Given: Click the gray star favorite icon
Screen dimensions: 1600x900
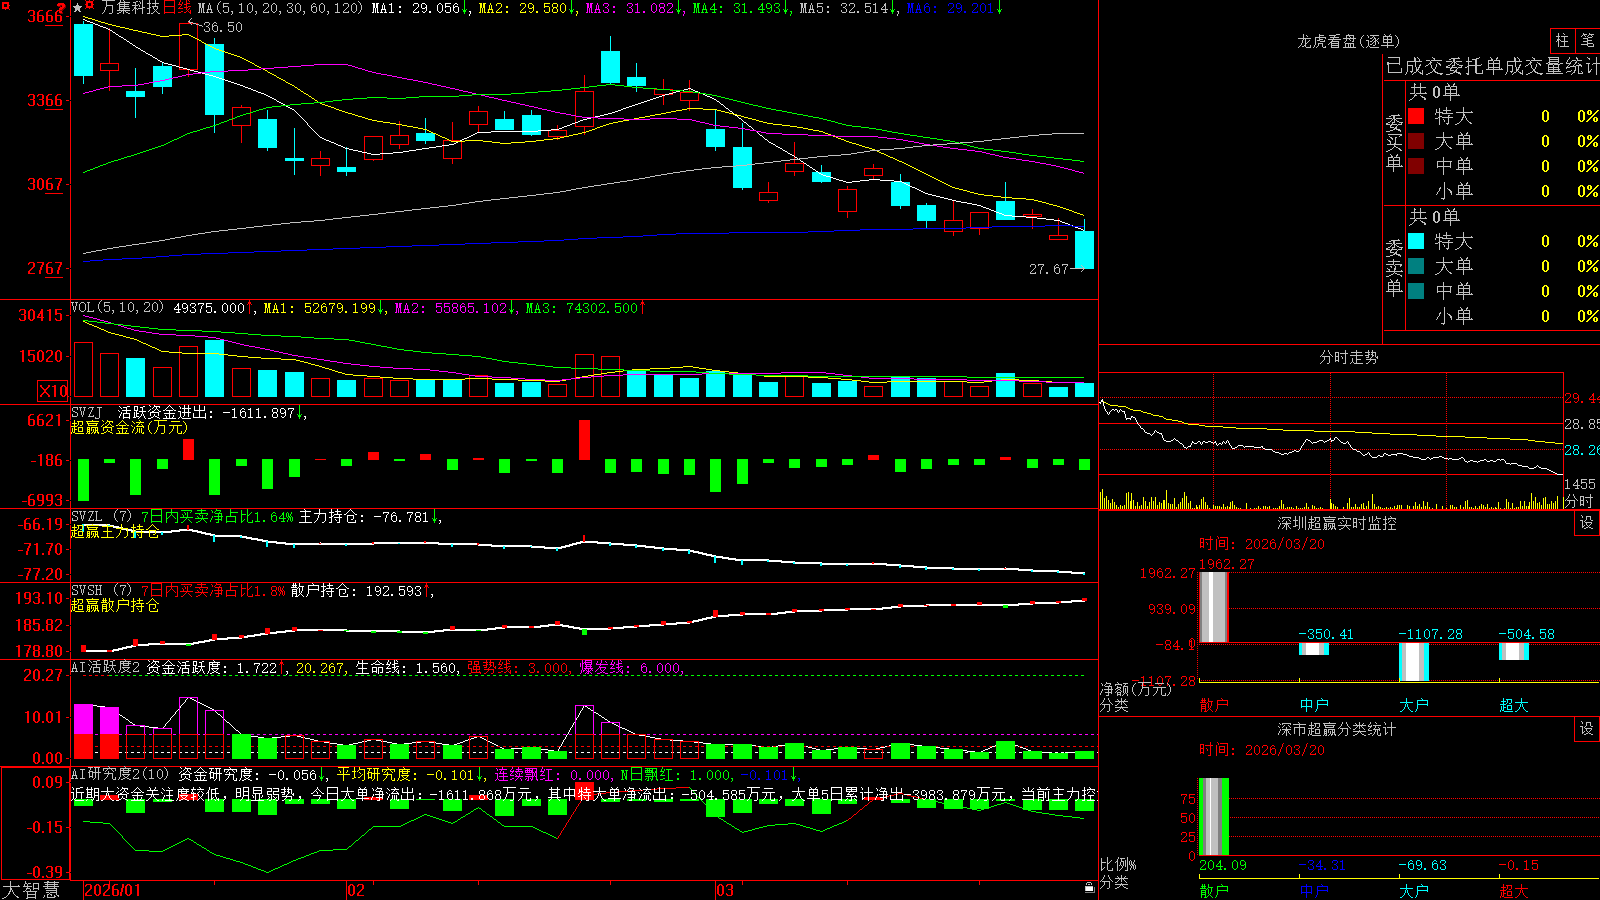Looking at the screenshot, I should 78,8.
